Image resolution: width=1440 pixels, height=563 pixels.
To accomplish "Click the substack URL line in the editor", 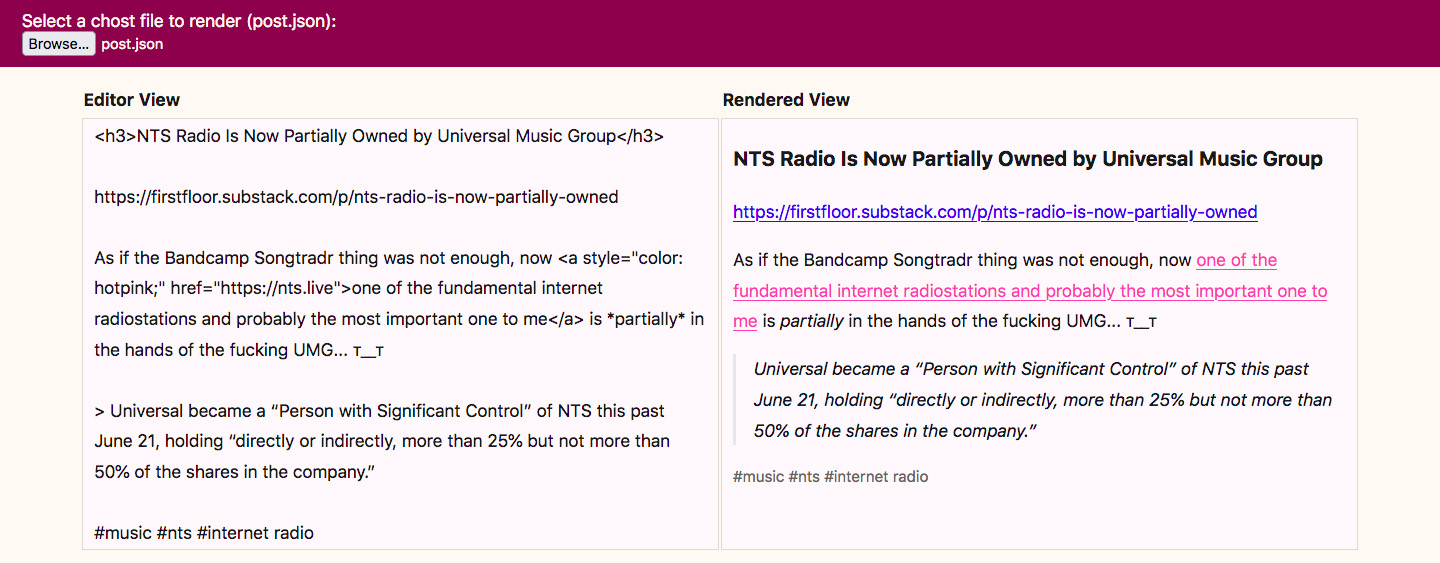I will [x=356, y=197].
